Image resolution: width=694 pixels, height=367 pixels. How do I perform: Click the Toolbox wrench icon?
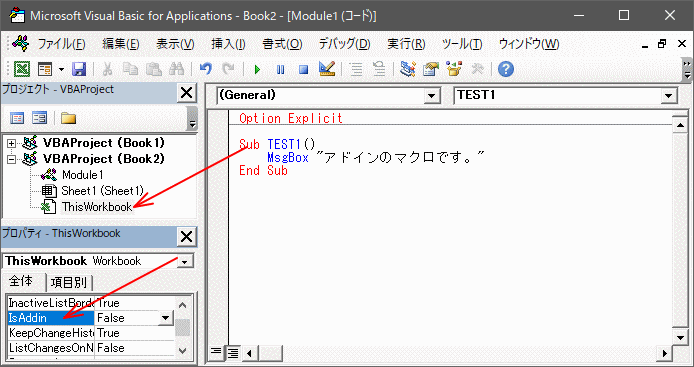pyautogui.click(x=478, y=69)
